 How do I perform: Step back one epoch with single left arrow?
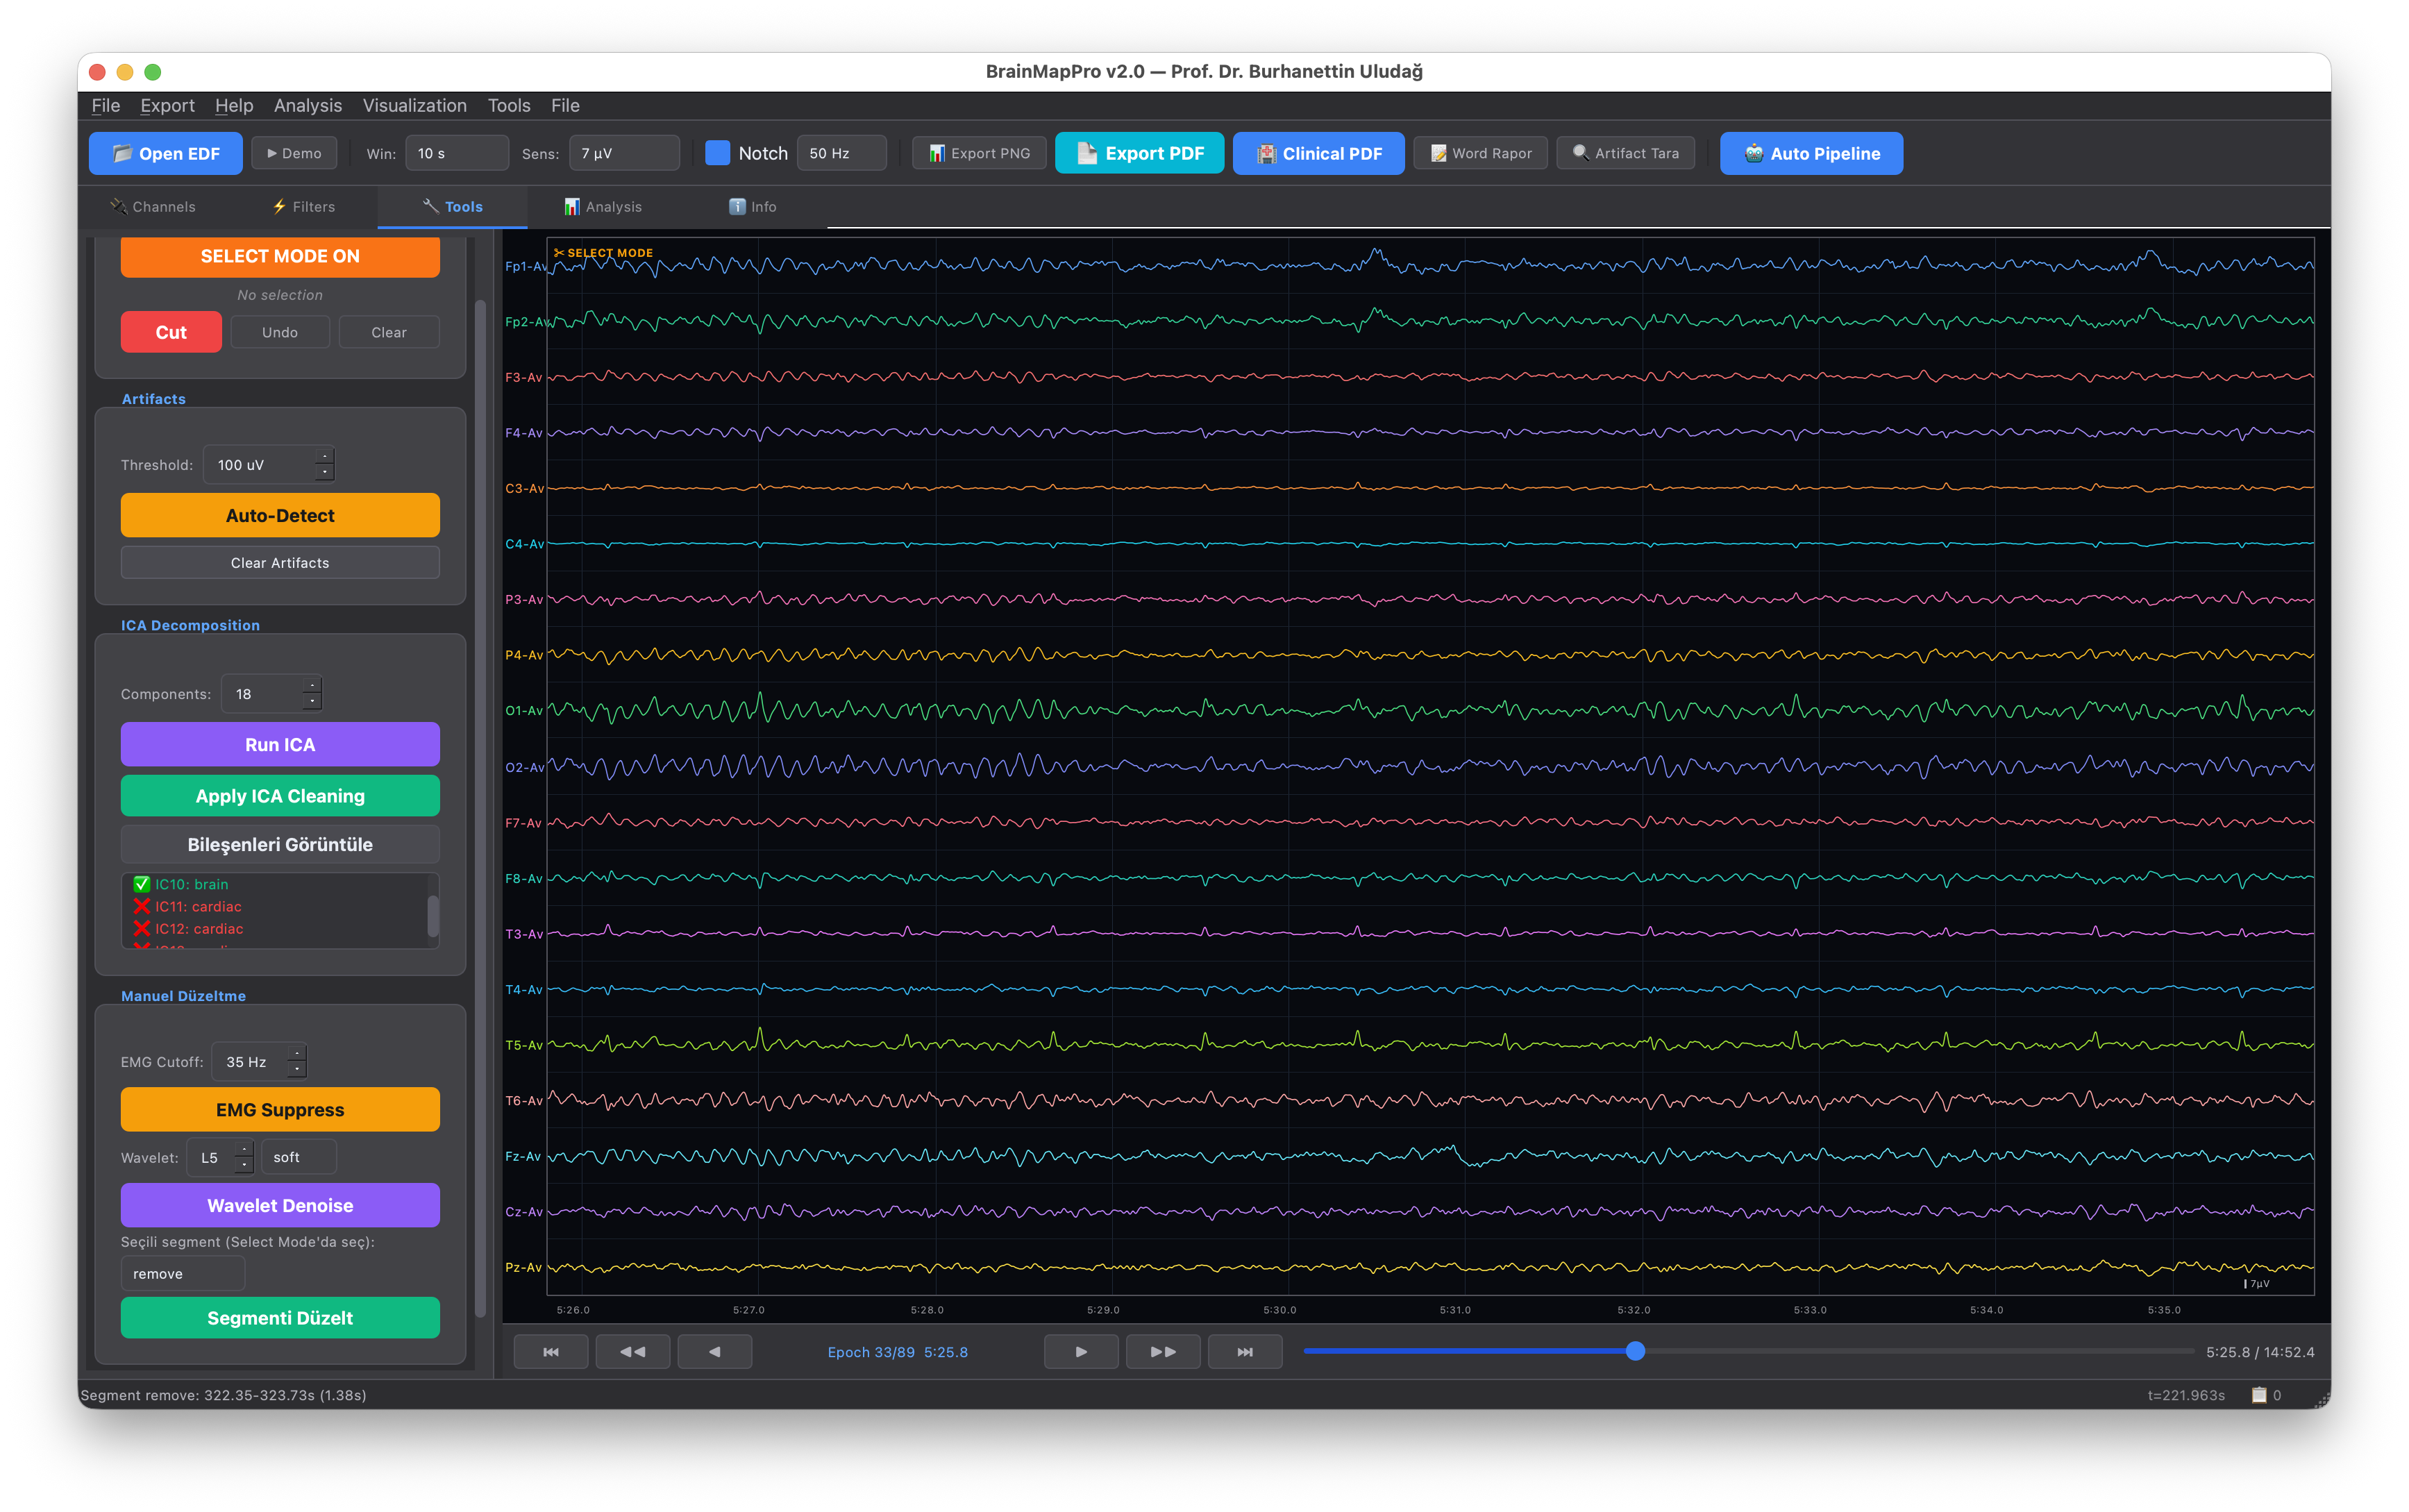[x=715, y=1351]
